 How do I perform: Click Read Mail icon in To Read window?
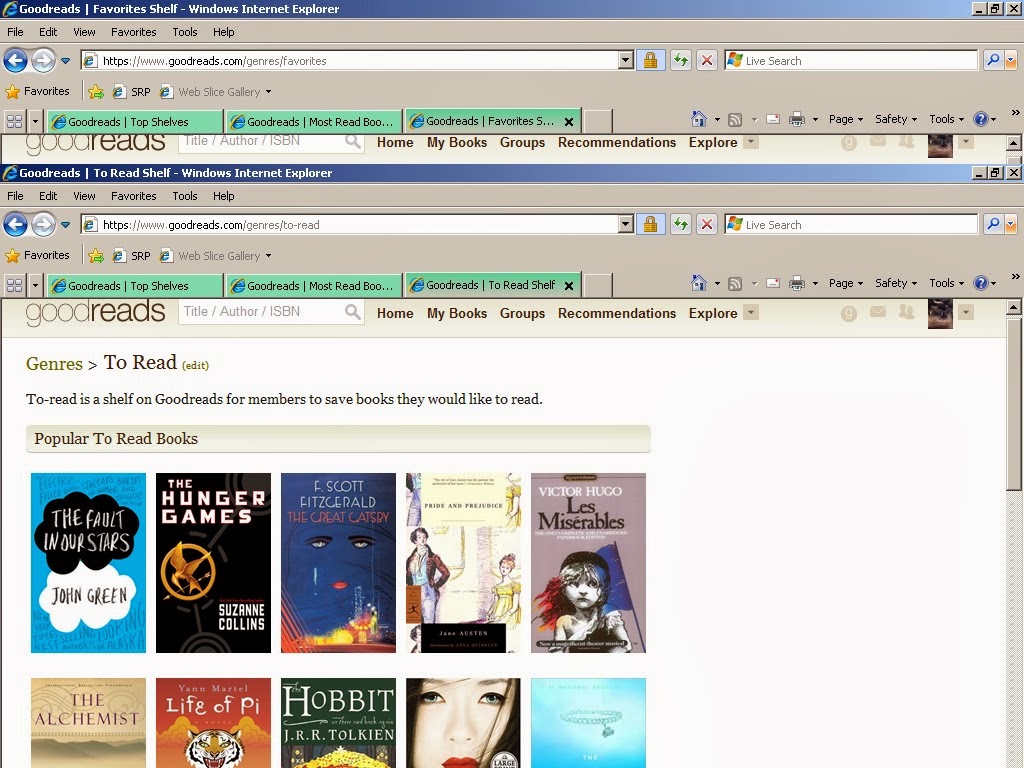coord(773,283)
